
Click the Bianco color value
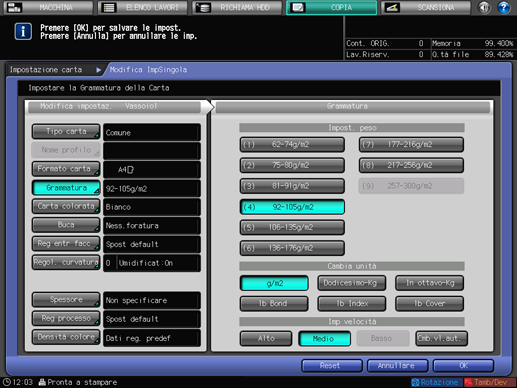[x=152, y=207]
